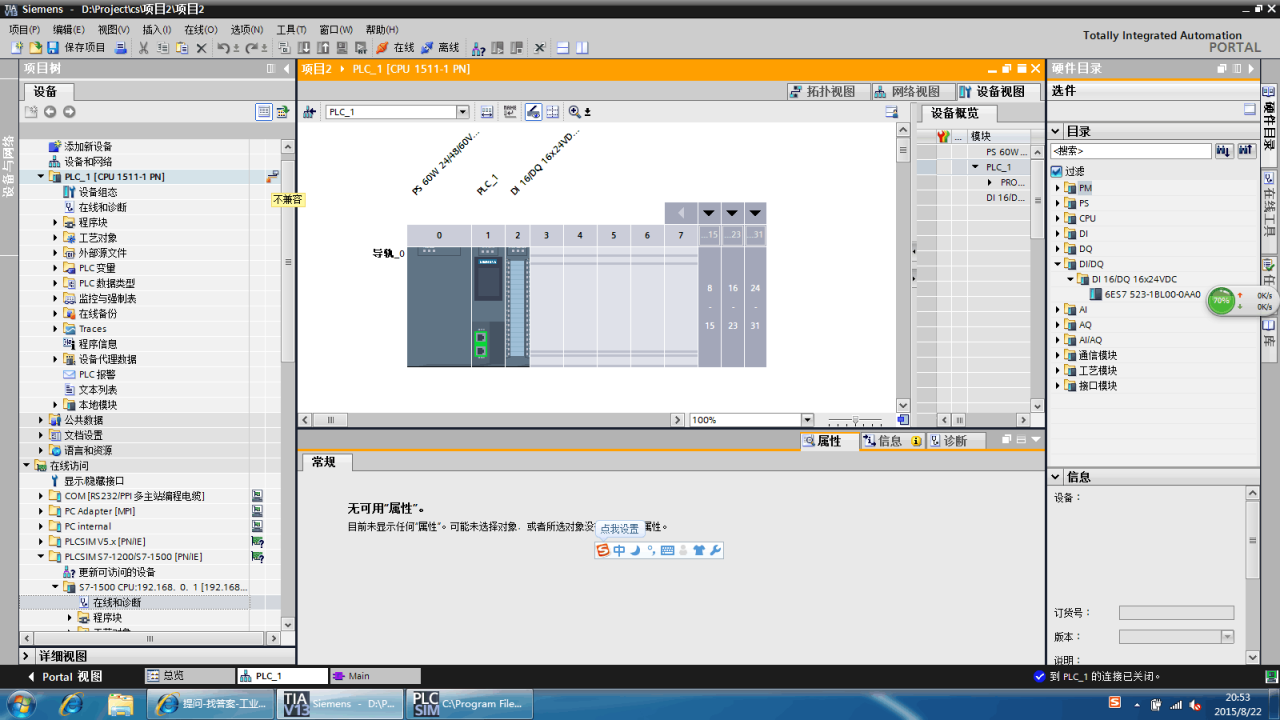The width and height of the screenshot is (1280, 720).
Task: Click the hardware catalog search field
Action: (1130, 151)
